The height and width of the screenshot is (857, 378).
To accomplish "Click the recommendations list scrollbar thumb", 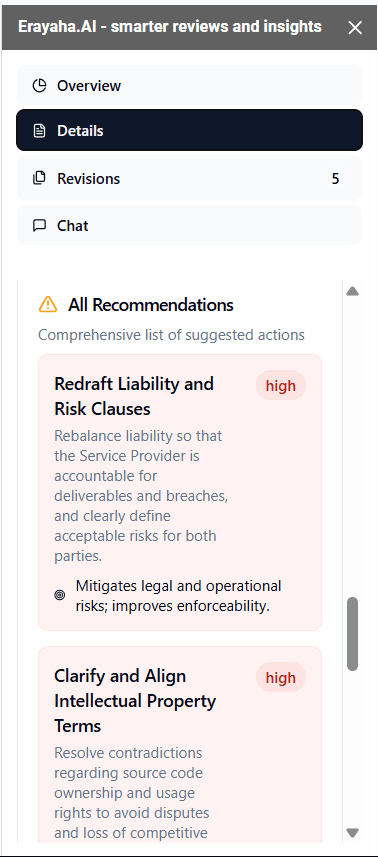I will click(x=352, y=634).
